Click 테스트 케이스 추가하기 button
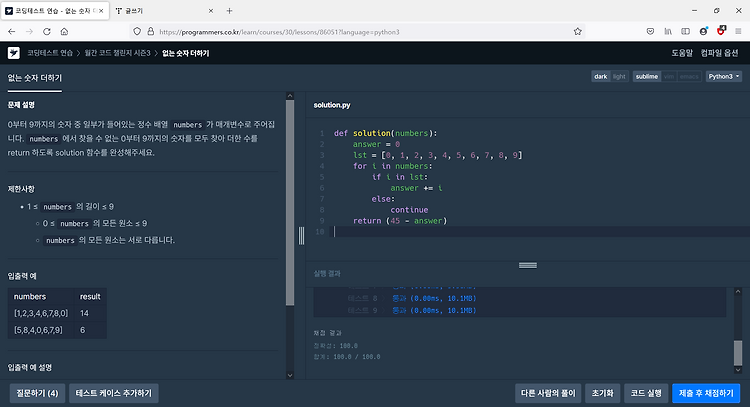The image size is (750, 407). (x=113, y=393)
